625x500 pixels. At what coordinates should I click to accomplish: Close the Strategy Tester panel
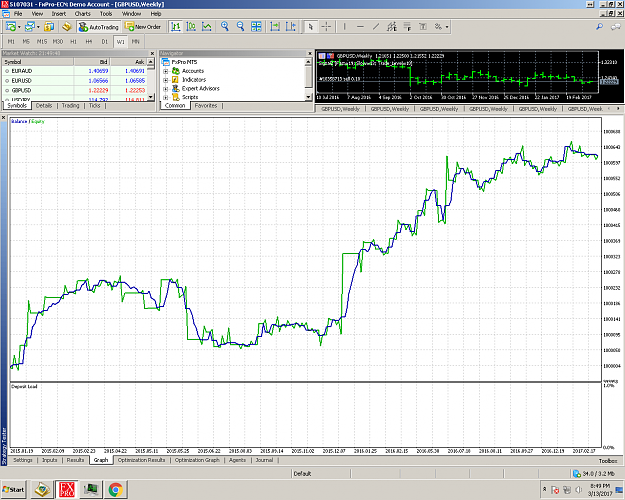click(x=4, y=118)
